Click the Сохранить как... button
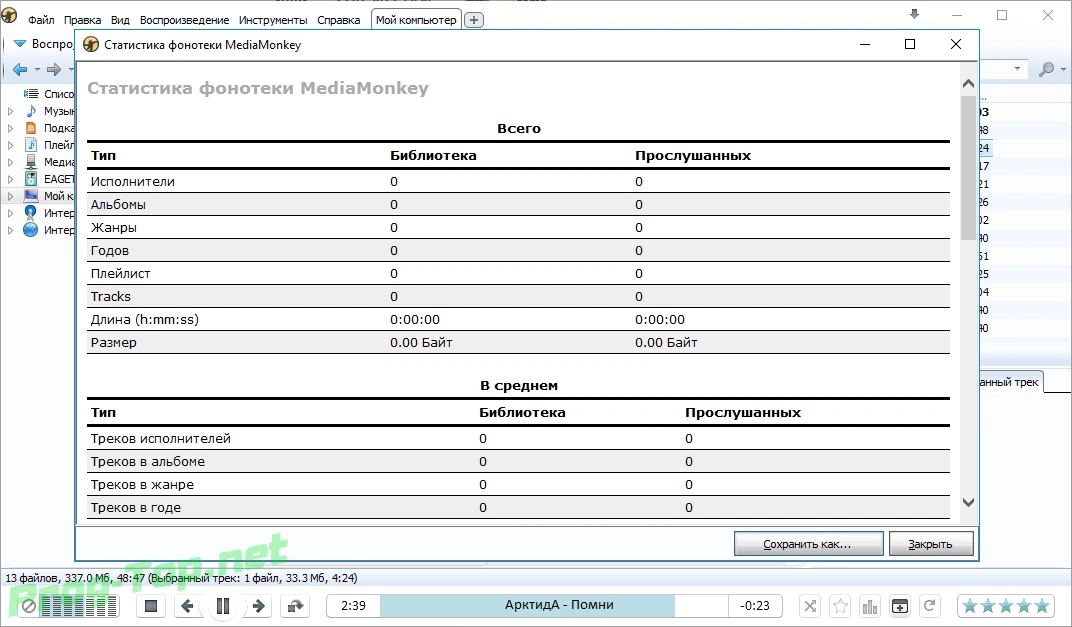This screenshot has width=1072, height=627. tap(808, 544)
